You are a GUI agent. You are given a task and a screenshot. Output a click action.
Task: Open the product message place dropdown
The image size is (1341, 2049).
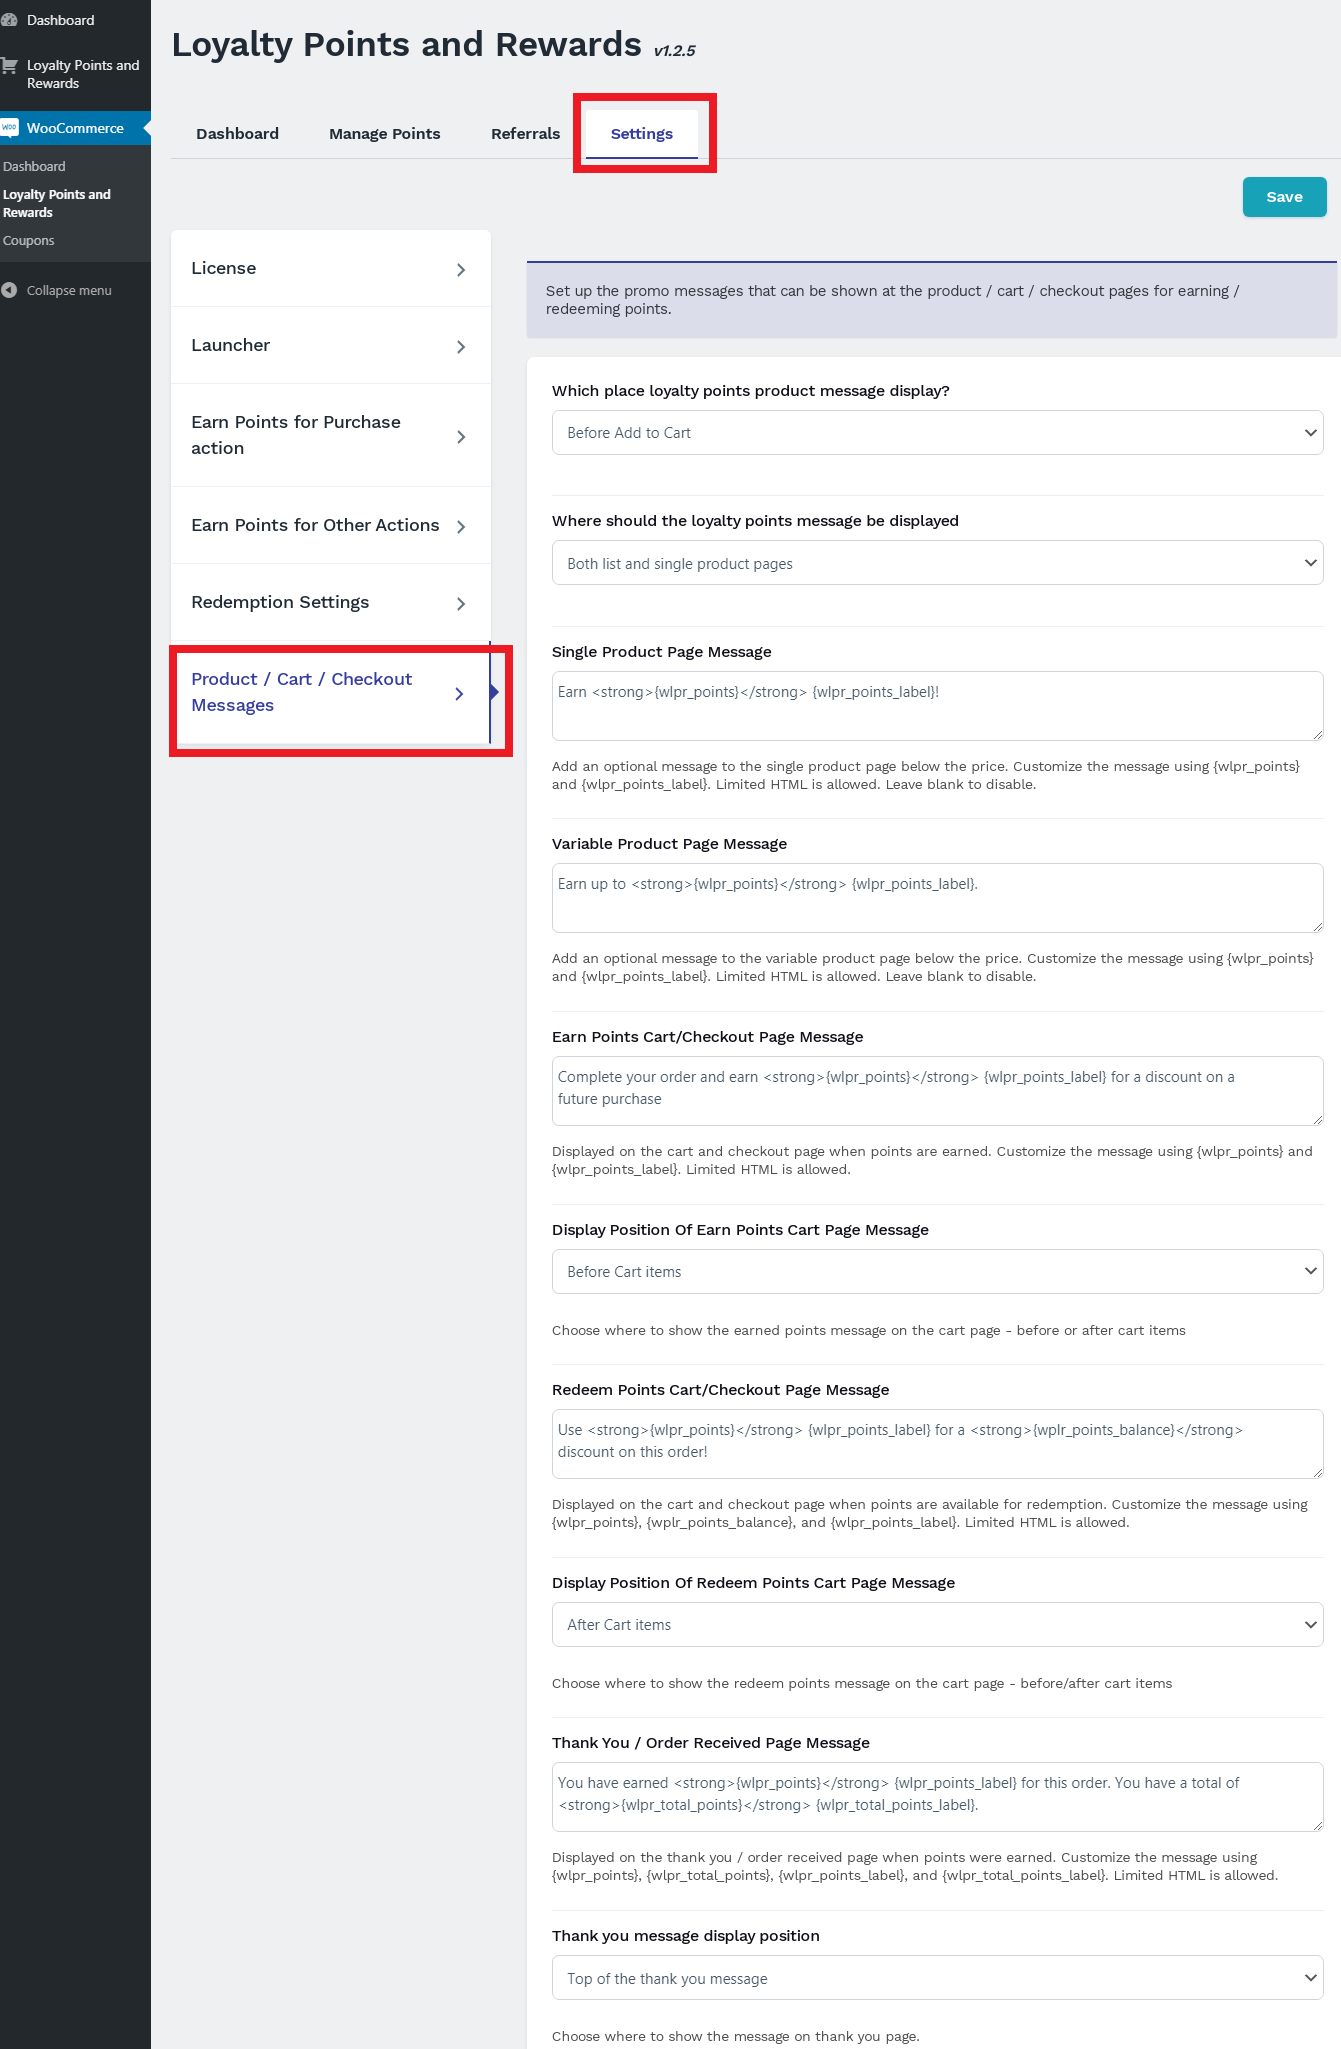pos(937,433)
